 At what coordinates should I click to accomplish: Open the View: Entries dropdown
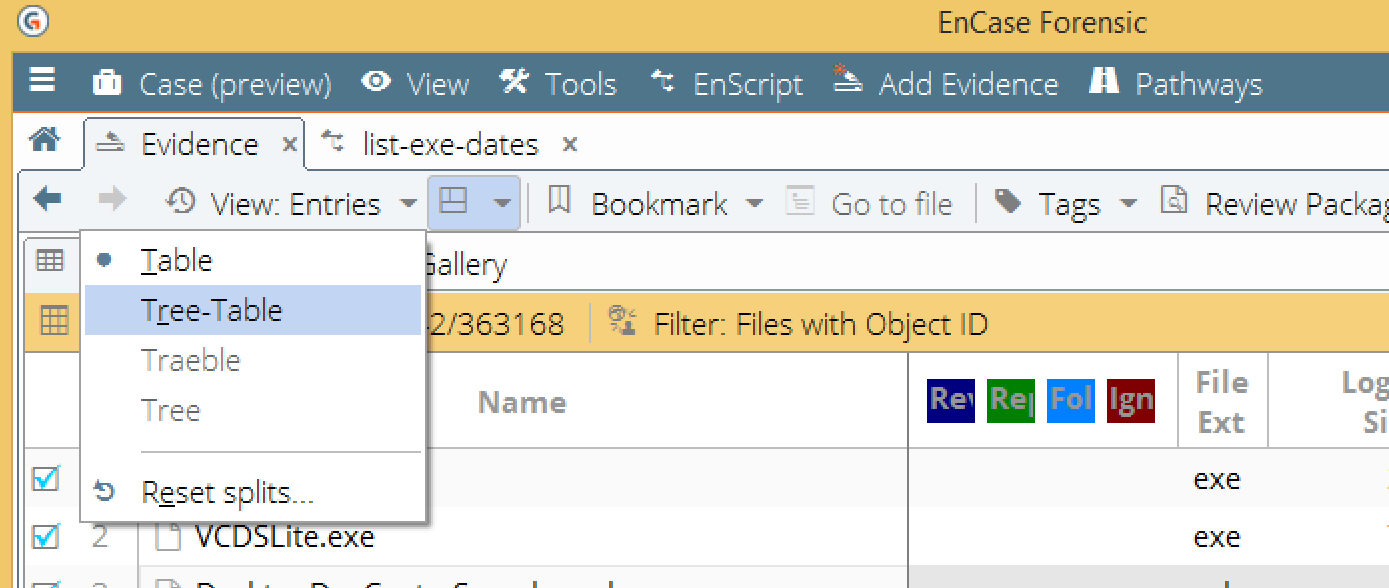291,204
